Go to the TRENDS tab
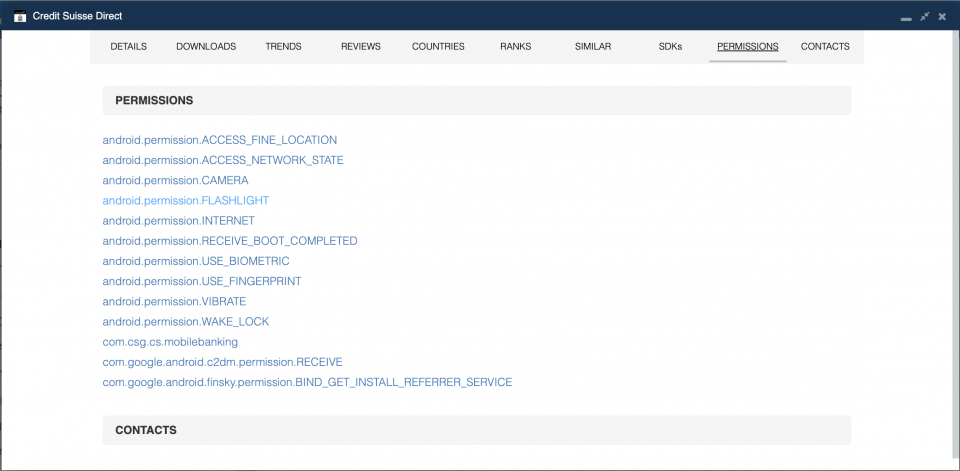Screen dimensions: 960x471 pyautogui.click(x=283, y=46)
